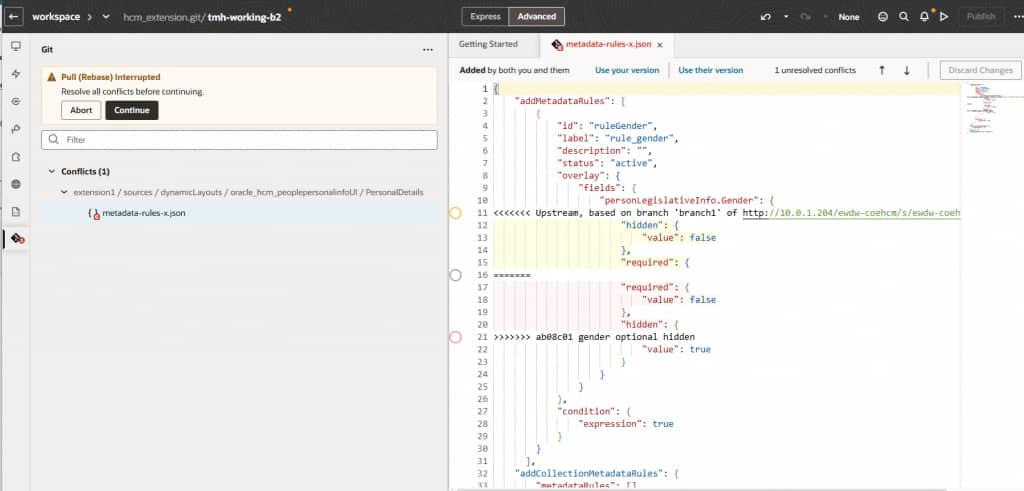Screen dimensions: 1024x491
Task: Click the 'Pull (Rebase) Interrupted' heading
Action: click(111, 77)
